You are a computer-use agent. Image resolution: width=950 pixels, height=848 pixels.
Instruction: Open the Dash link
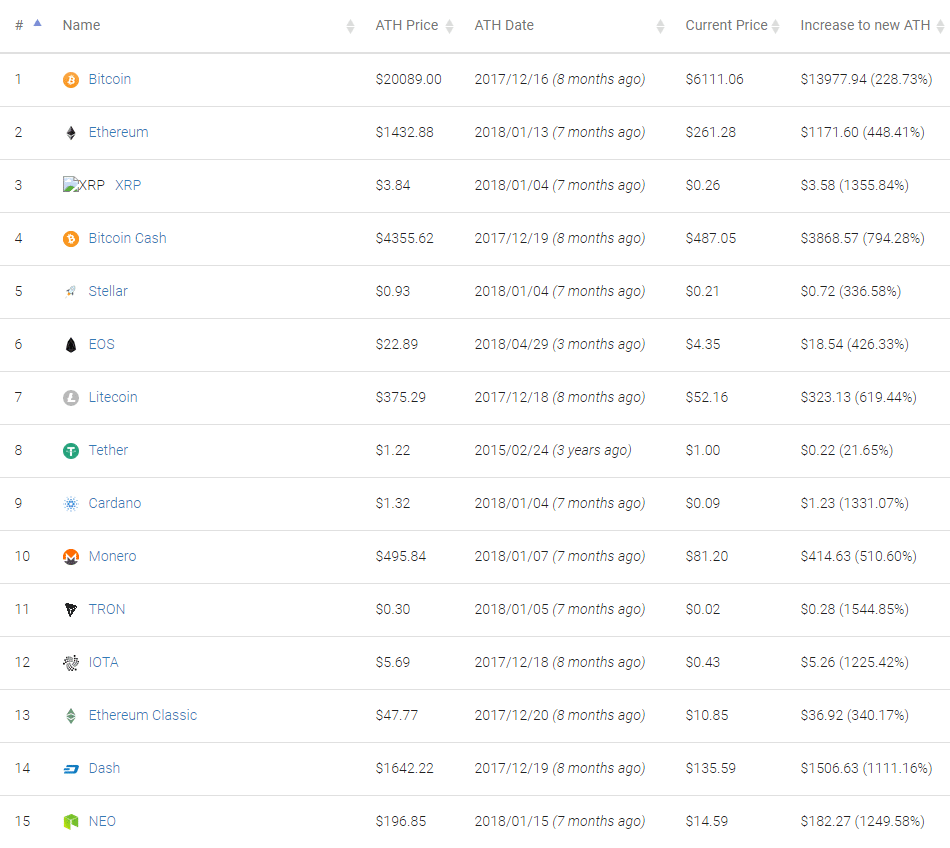tap(104, 768)
